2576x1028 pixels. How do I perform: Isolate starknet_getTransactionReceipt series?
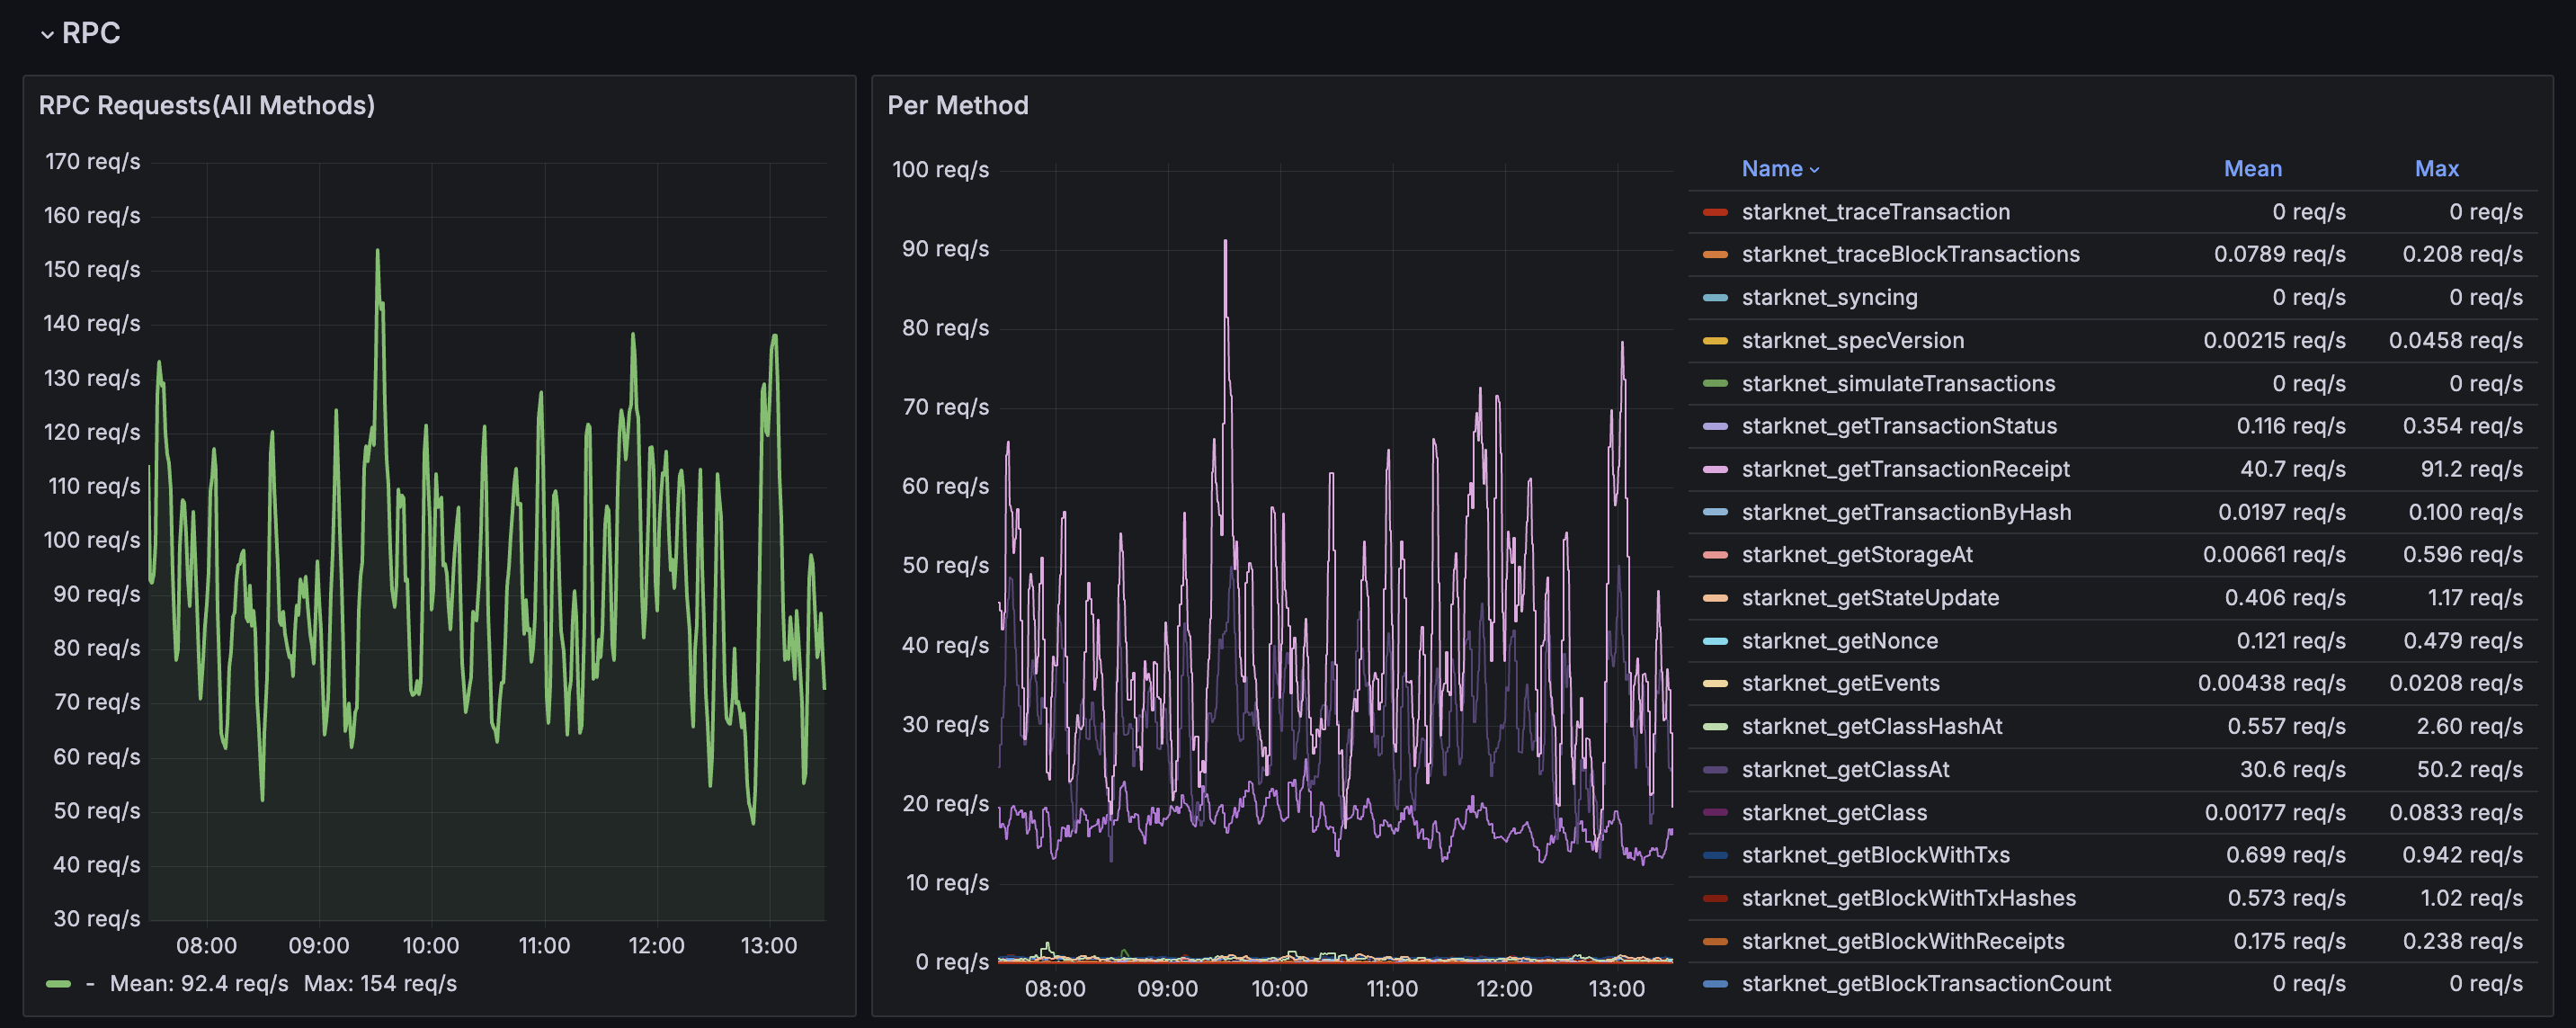pyautogui.click(x=1905, y=469)
